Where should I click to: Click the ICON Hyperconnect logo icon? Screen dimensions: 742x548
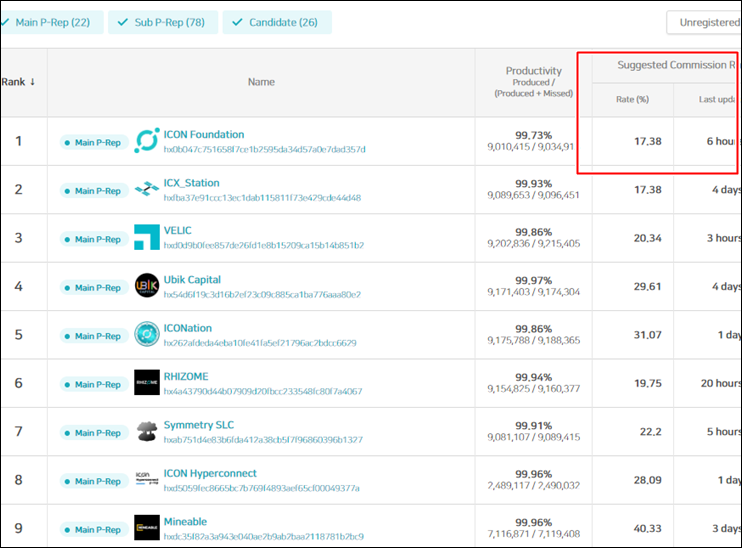click(x=147, y=478)
